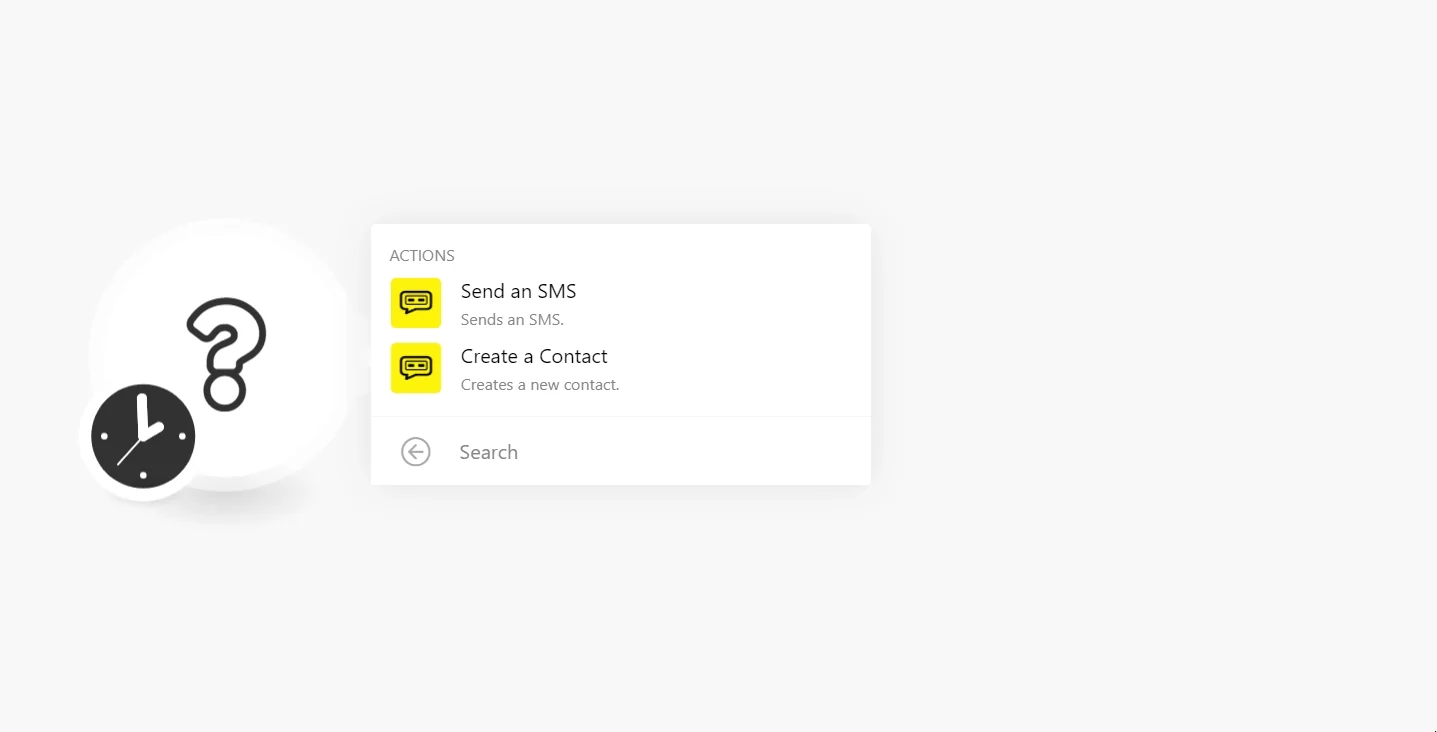Image resolution: width=1437 pixels, height=732 pixels.
Task: Click the speech bubble glyph in the Create a Contact icon
Action: coord(416,367)
